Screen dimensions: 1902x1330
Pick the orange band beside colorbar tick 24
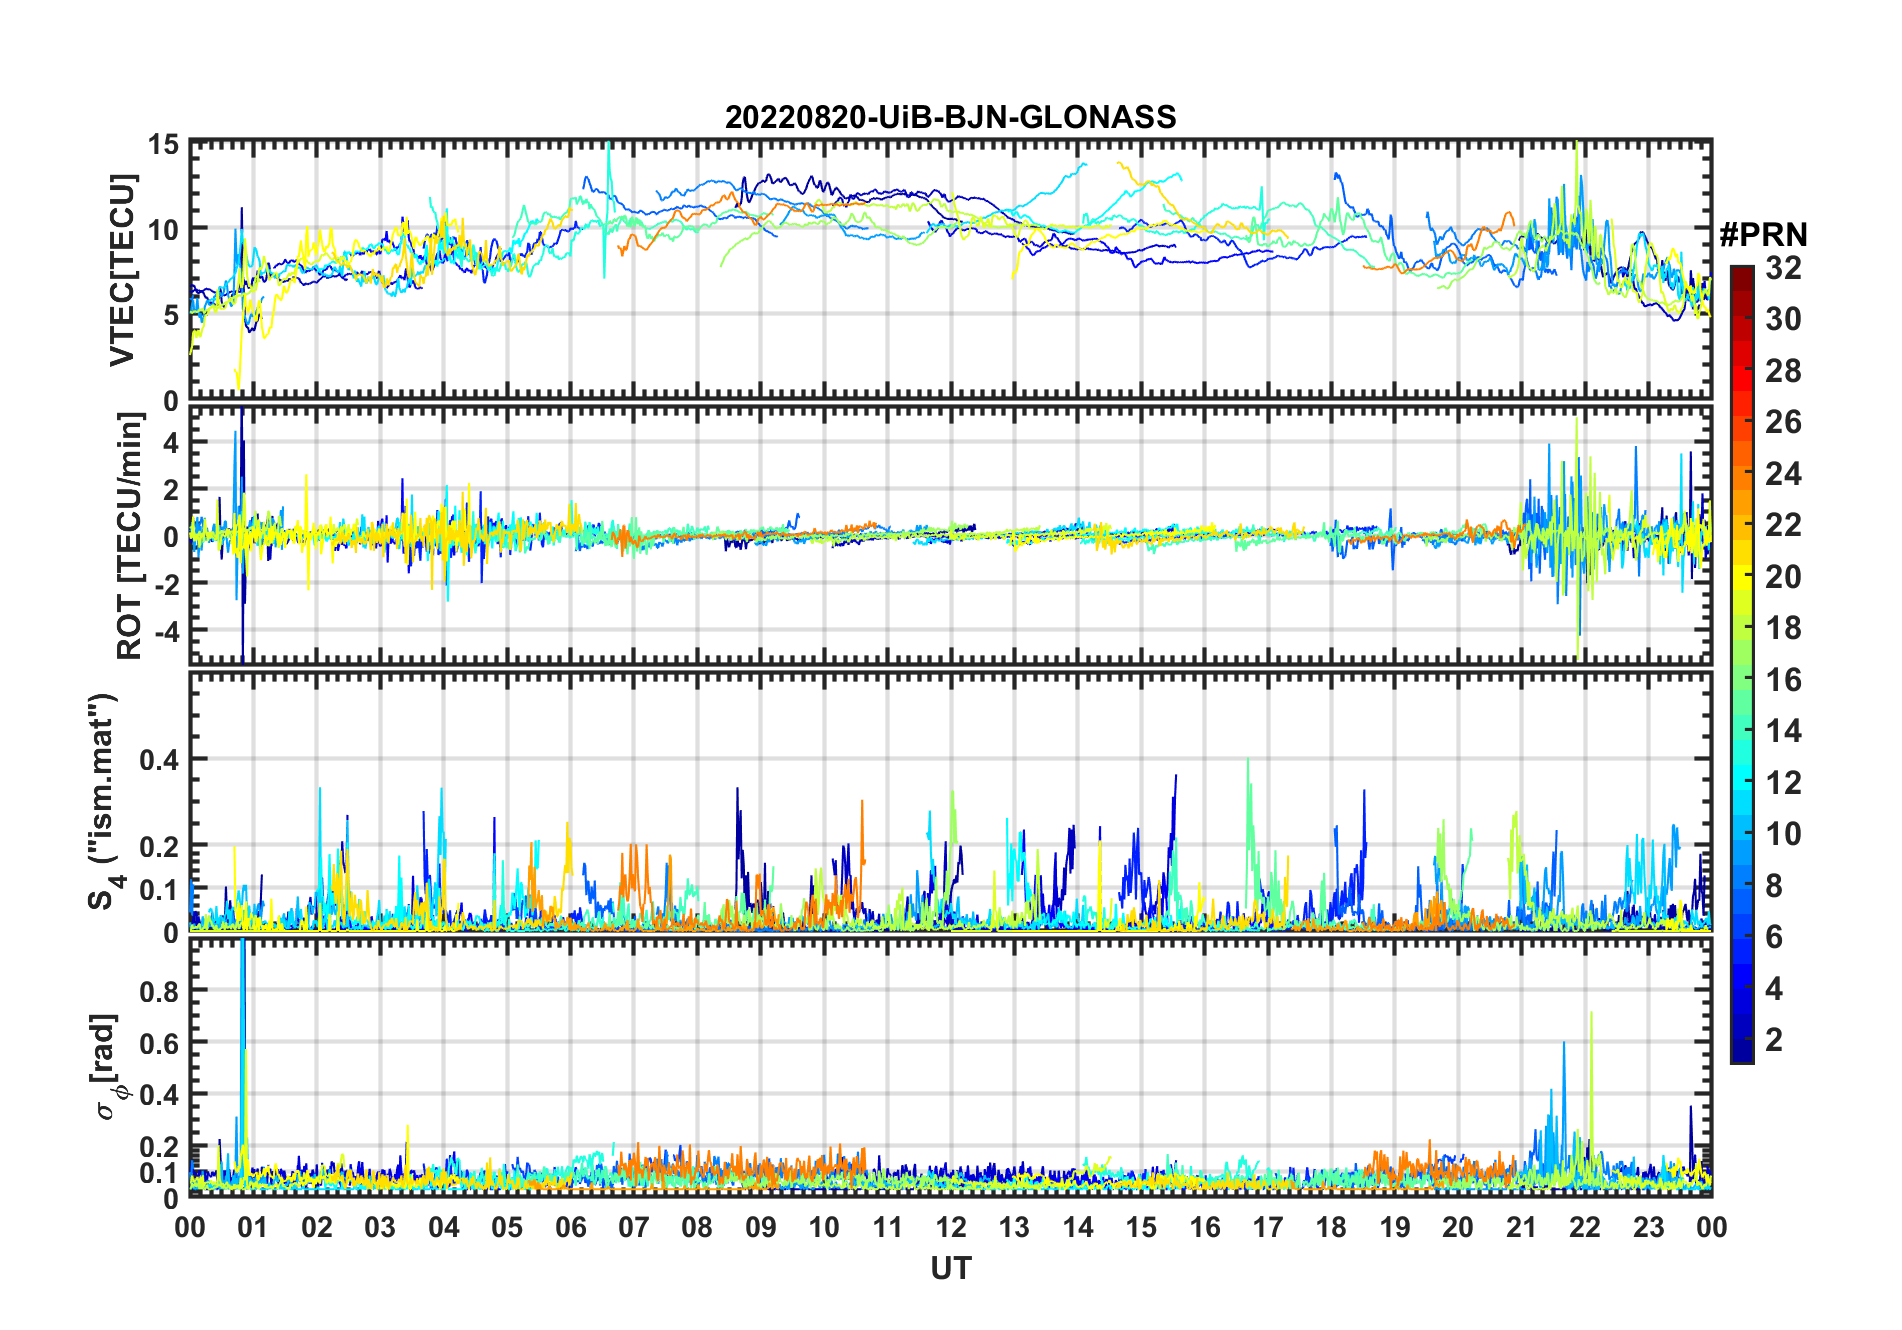coord(1742,473)
